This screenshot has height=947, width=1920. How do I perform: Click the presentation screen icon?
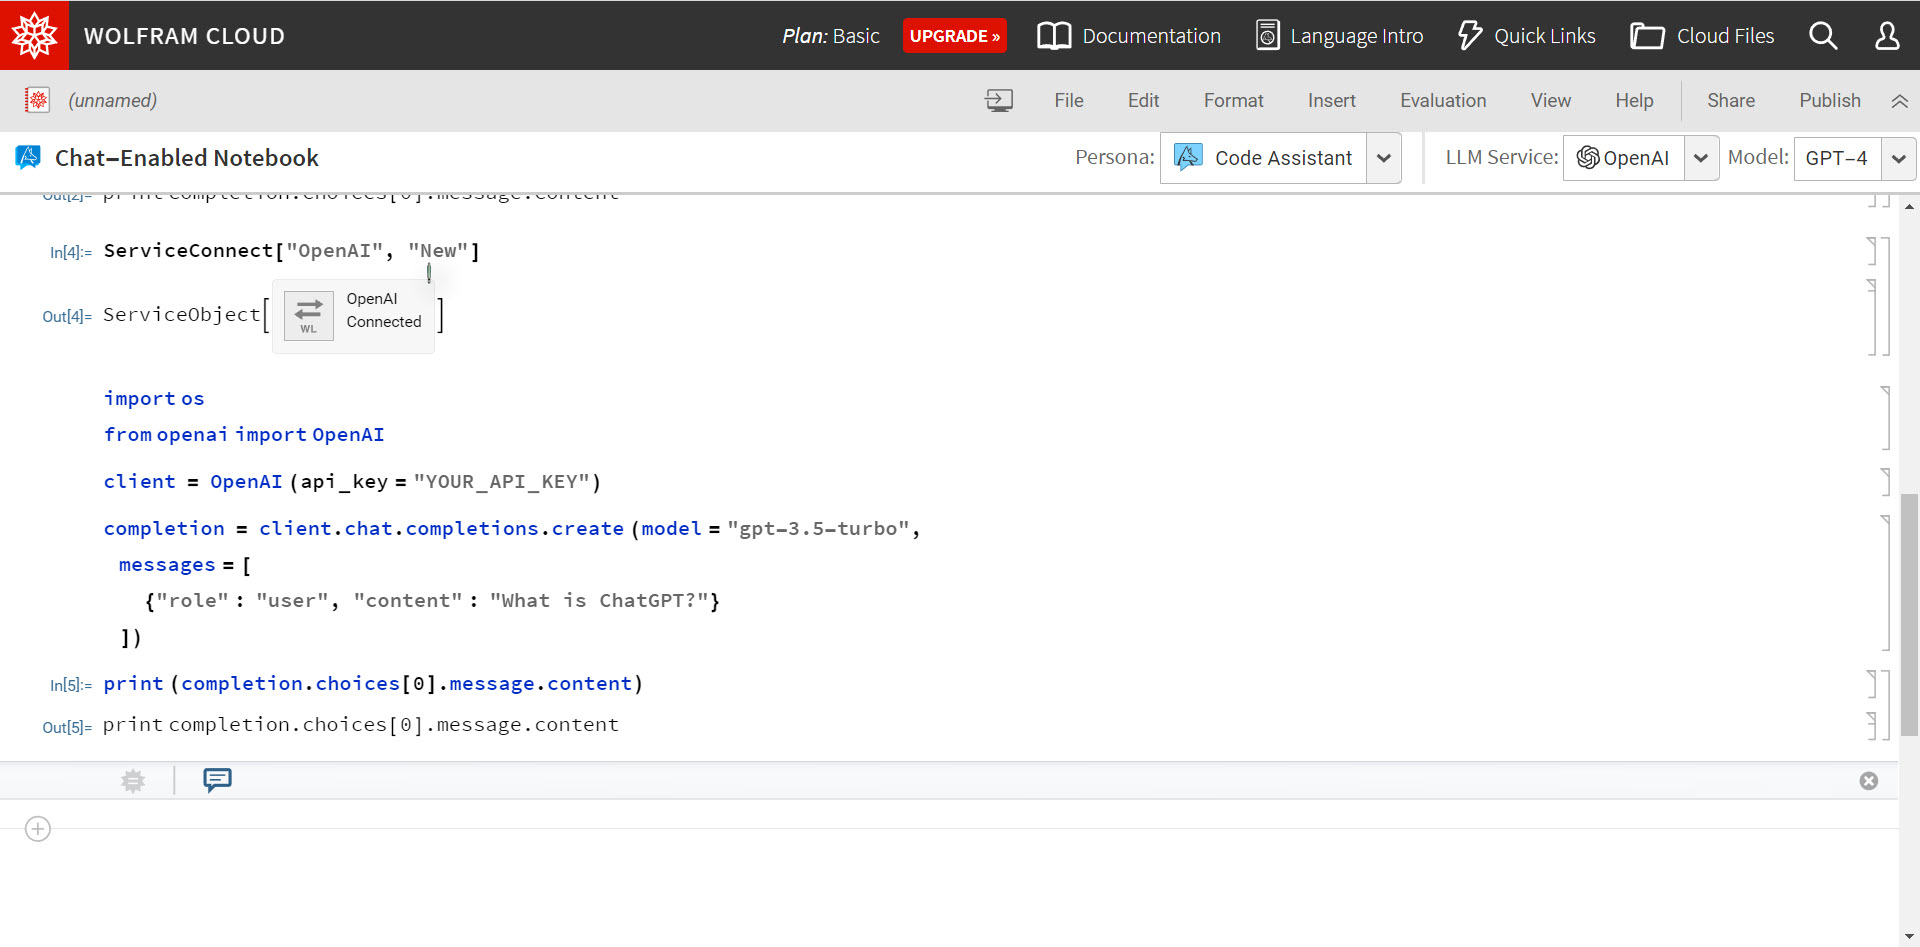(x=999, y=100)
